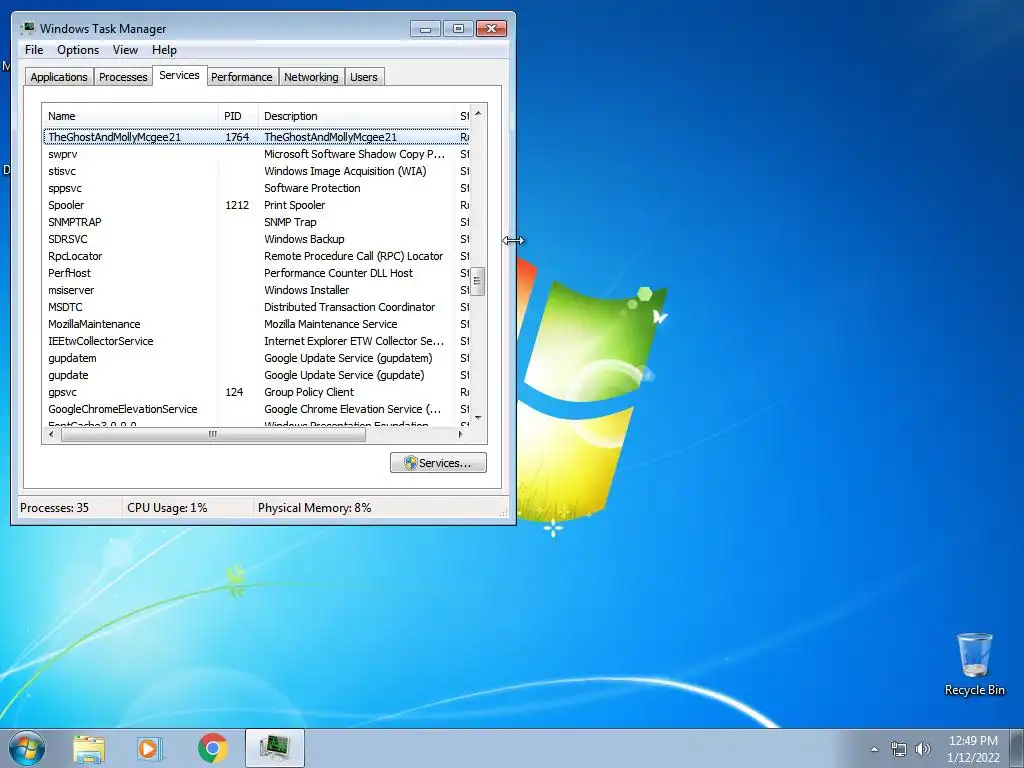Select the IEEtwCollectorService row
This screenshot has height=768, width=1024.
click(256, 341)
